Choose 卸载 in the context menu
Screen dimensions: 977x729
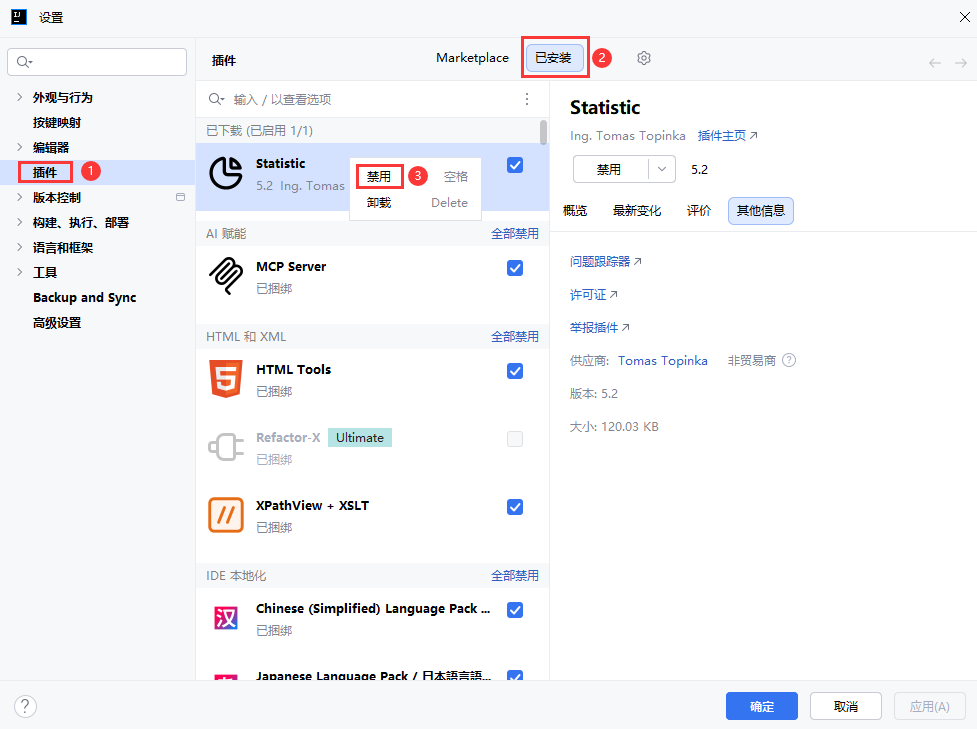pyautogui.click(x=379, y=203)
